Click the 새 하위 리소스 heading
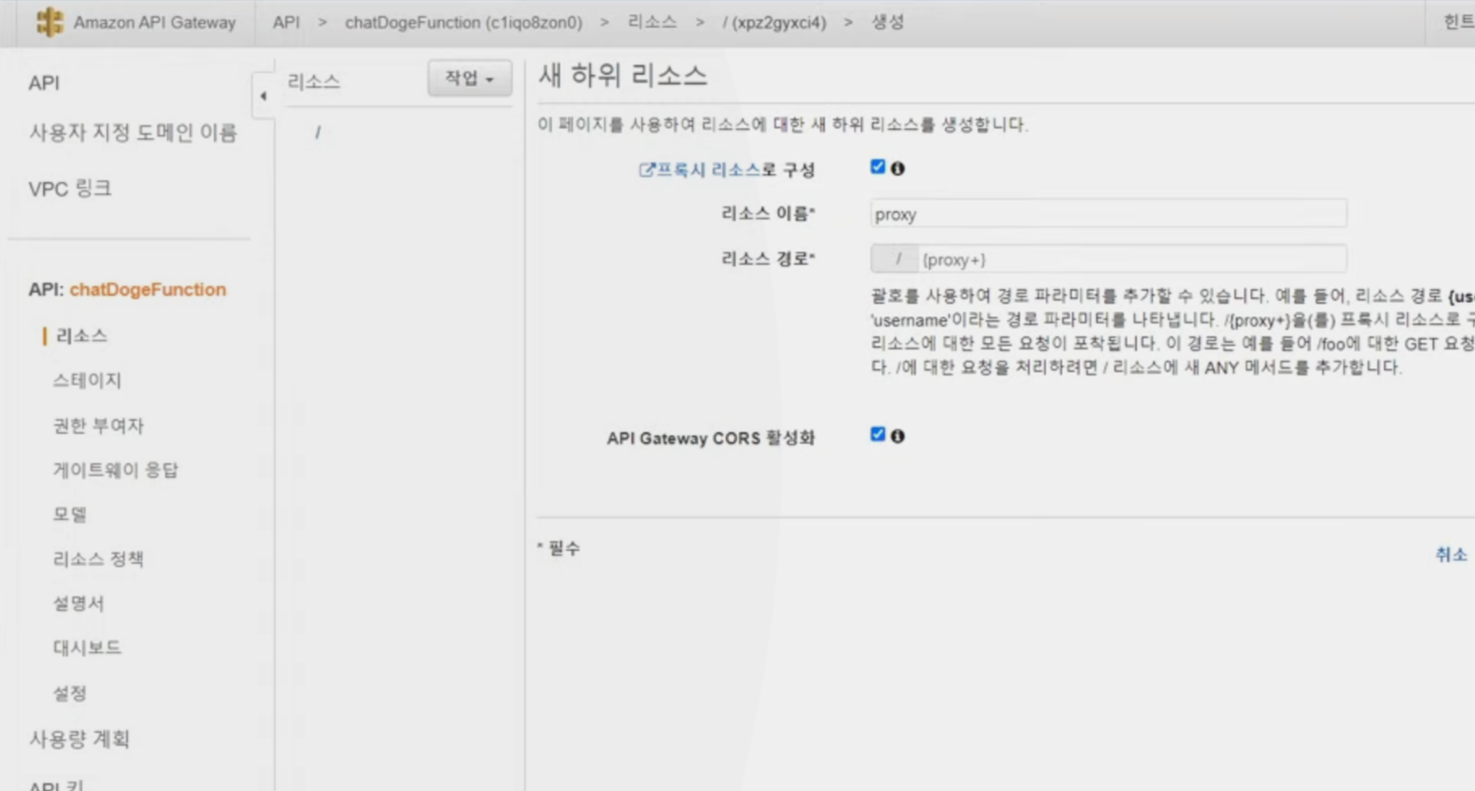The height and width of the screenshot is (791, 1475). pyautogui.click(x=622, y=75)
